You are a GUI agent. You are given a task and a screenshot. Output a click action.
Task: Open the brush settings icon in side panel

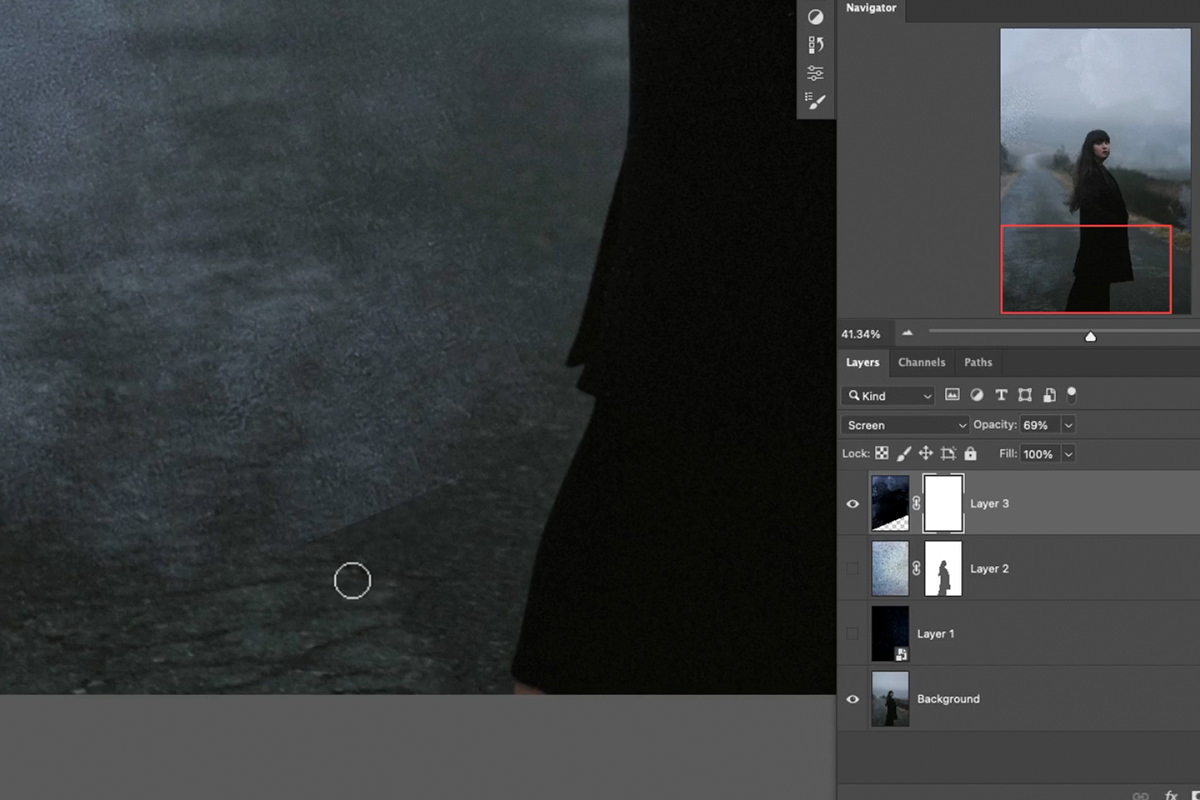tap(815, 100)
